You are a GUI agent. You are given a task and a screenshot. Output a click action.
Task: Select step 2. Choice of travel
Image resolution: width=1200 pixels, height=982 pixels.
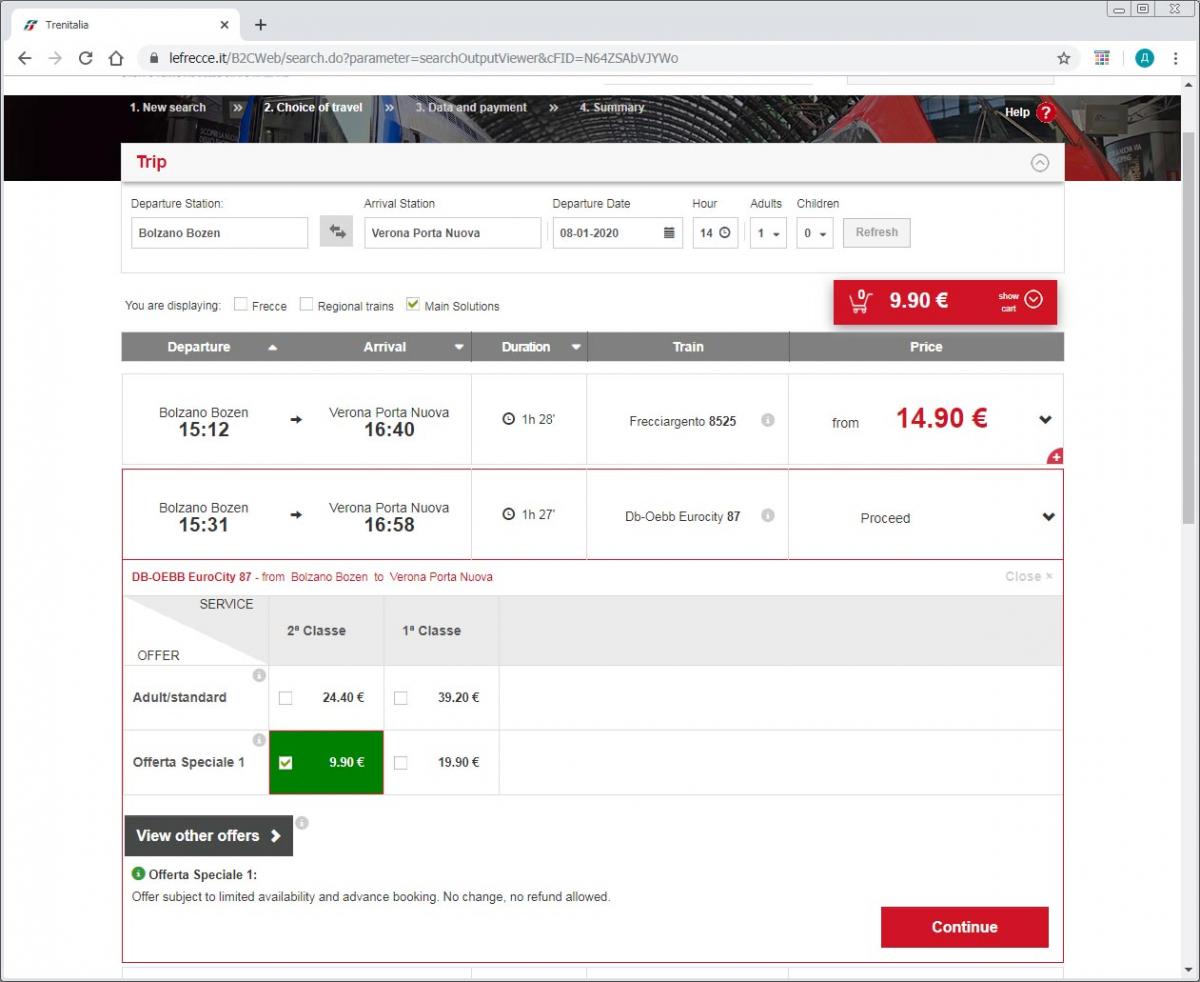[x=313, y=108]
